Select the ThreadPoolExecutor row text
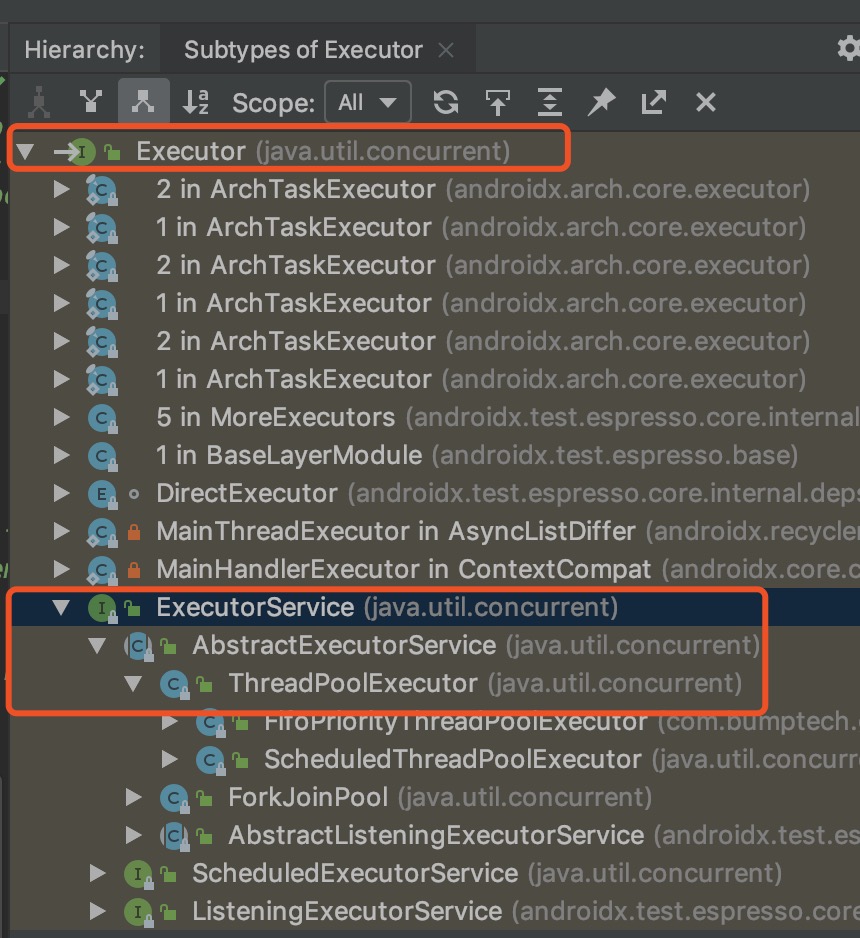 (x=485, y=683)
